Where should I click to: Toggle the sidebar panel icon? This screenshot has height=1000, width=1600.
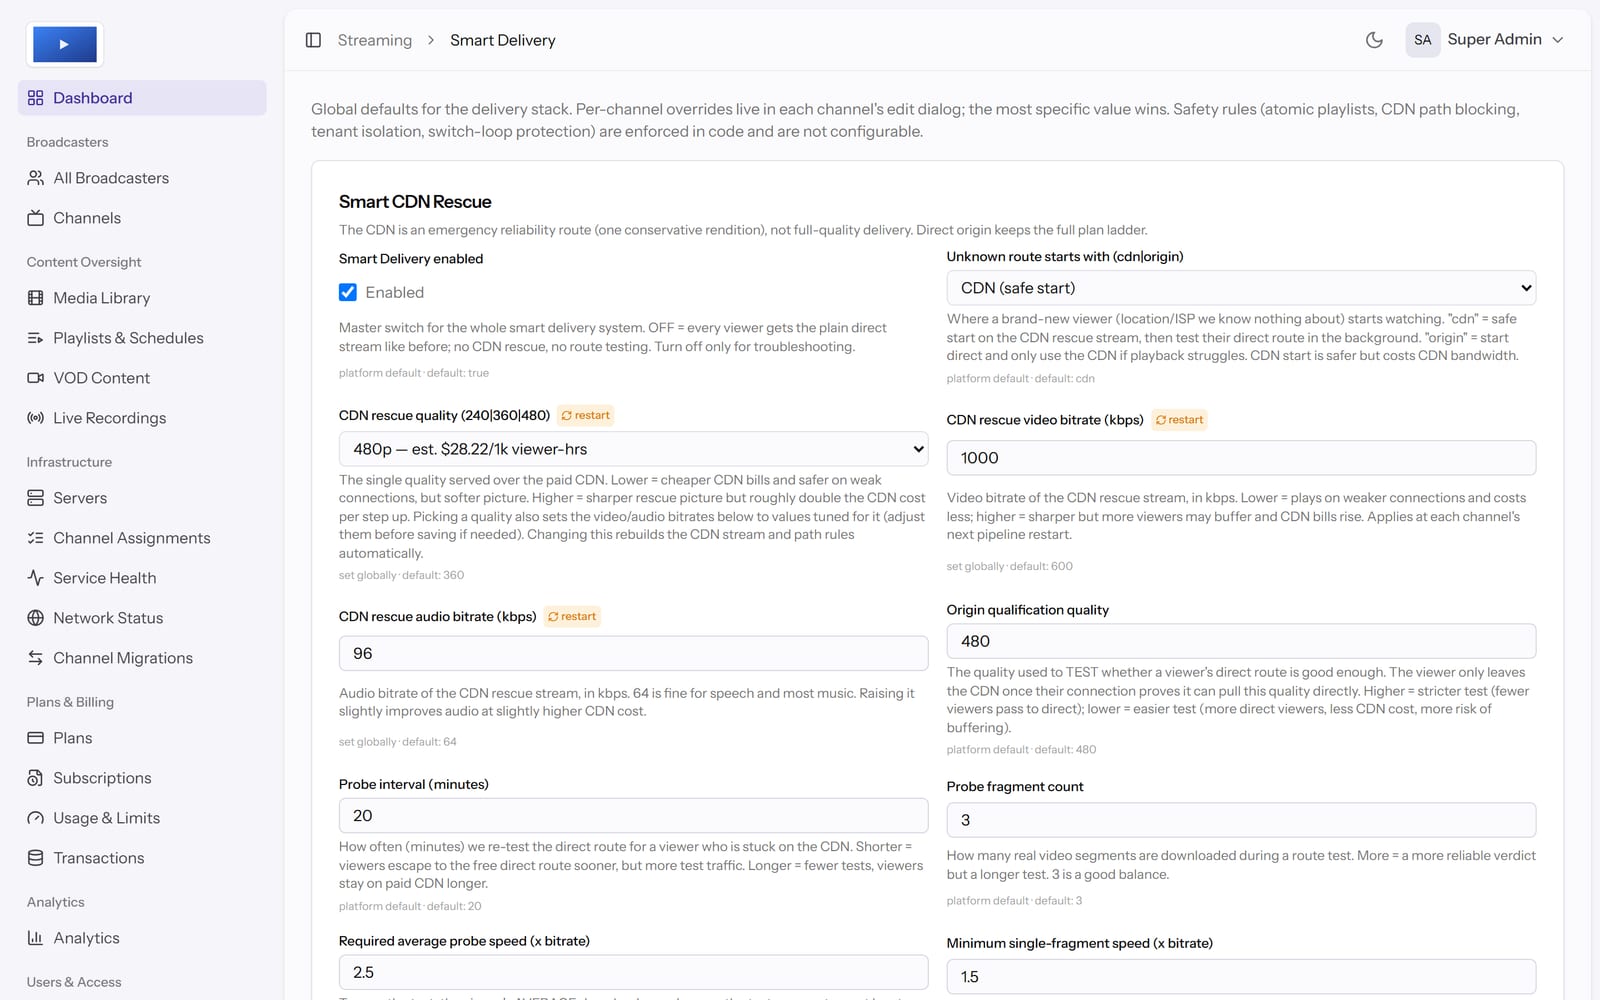[x=313, y=40]
